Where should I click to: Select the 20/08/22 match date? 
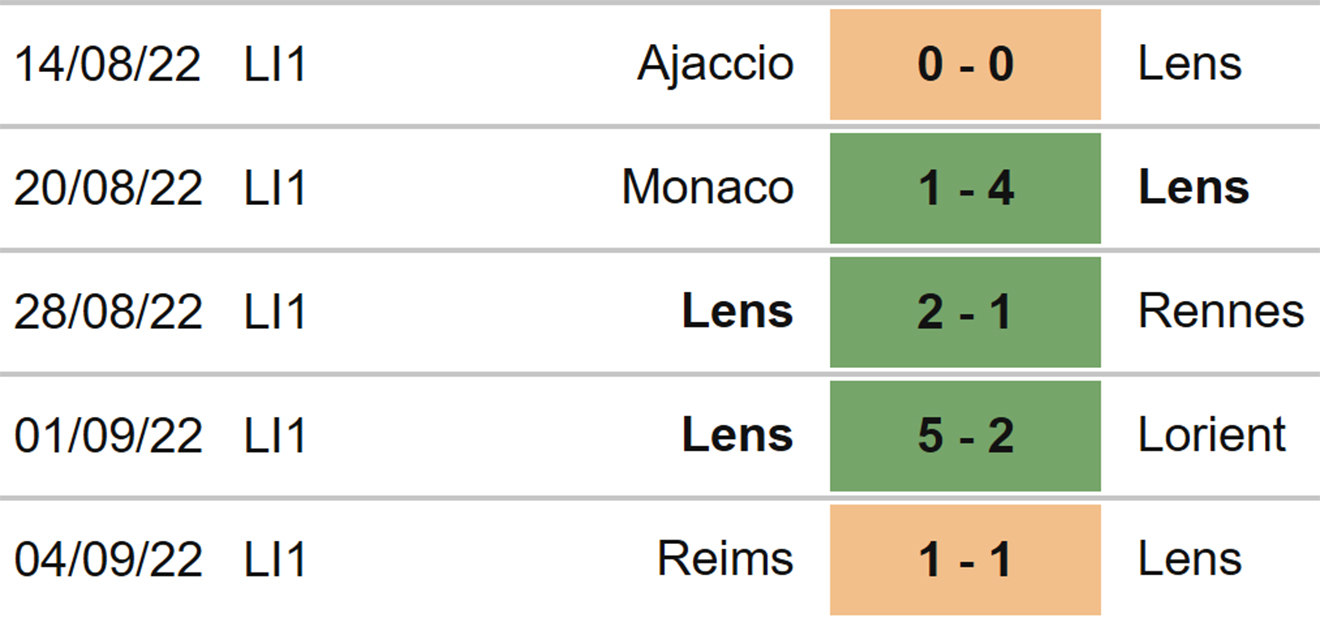[x=108, y=188]
